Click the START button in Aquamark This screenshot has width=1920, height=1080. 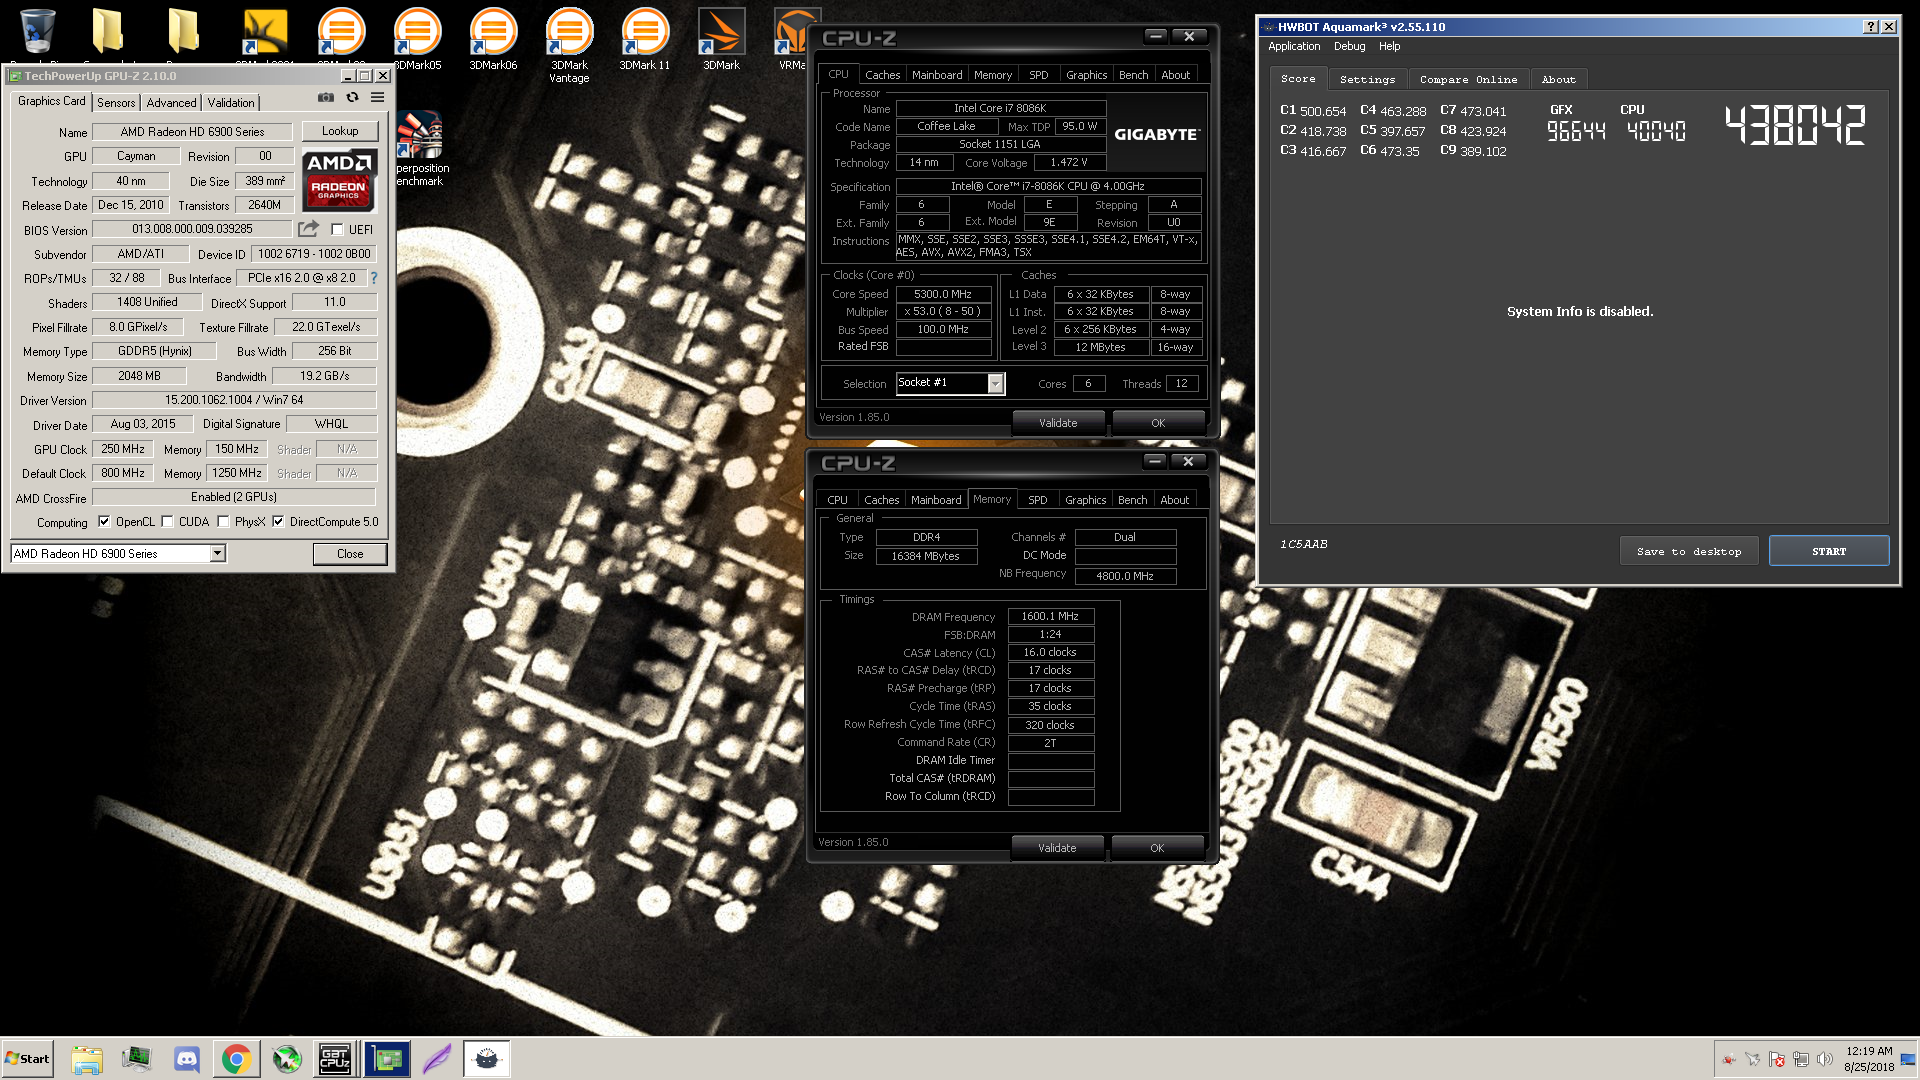pos(1829,551)
